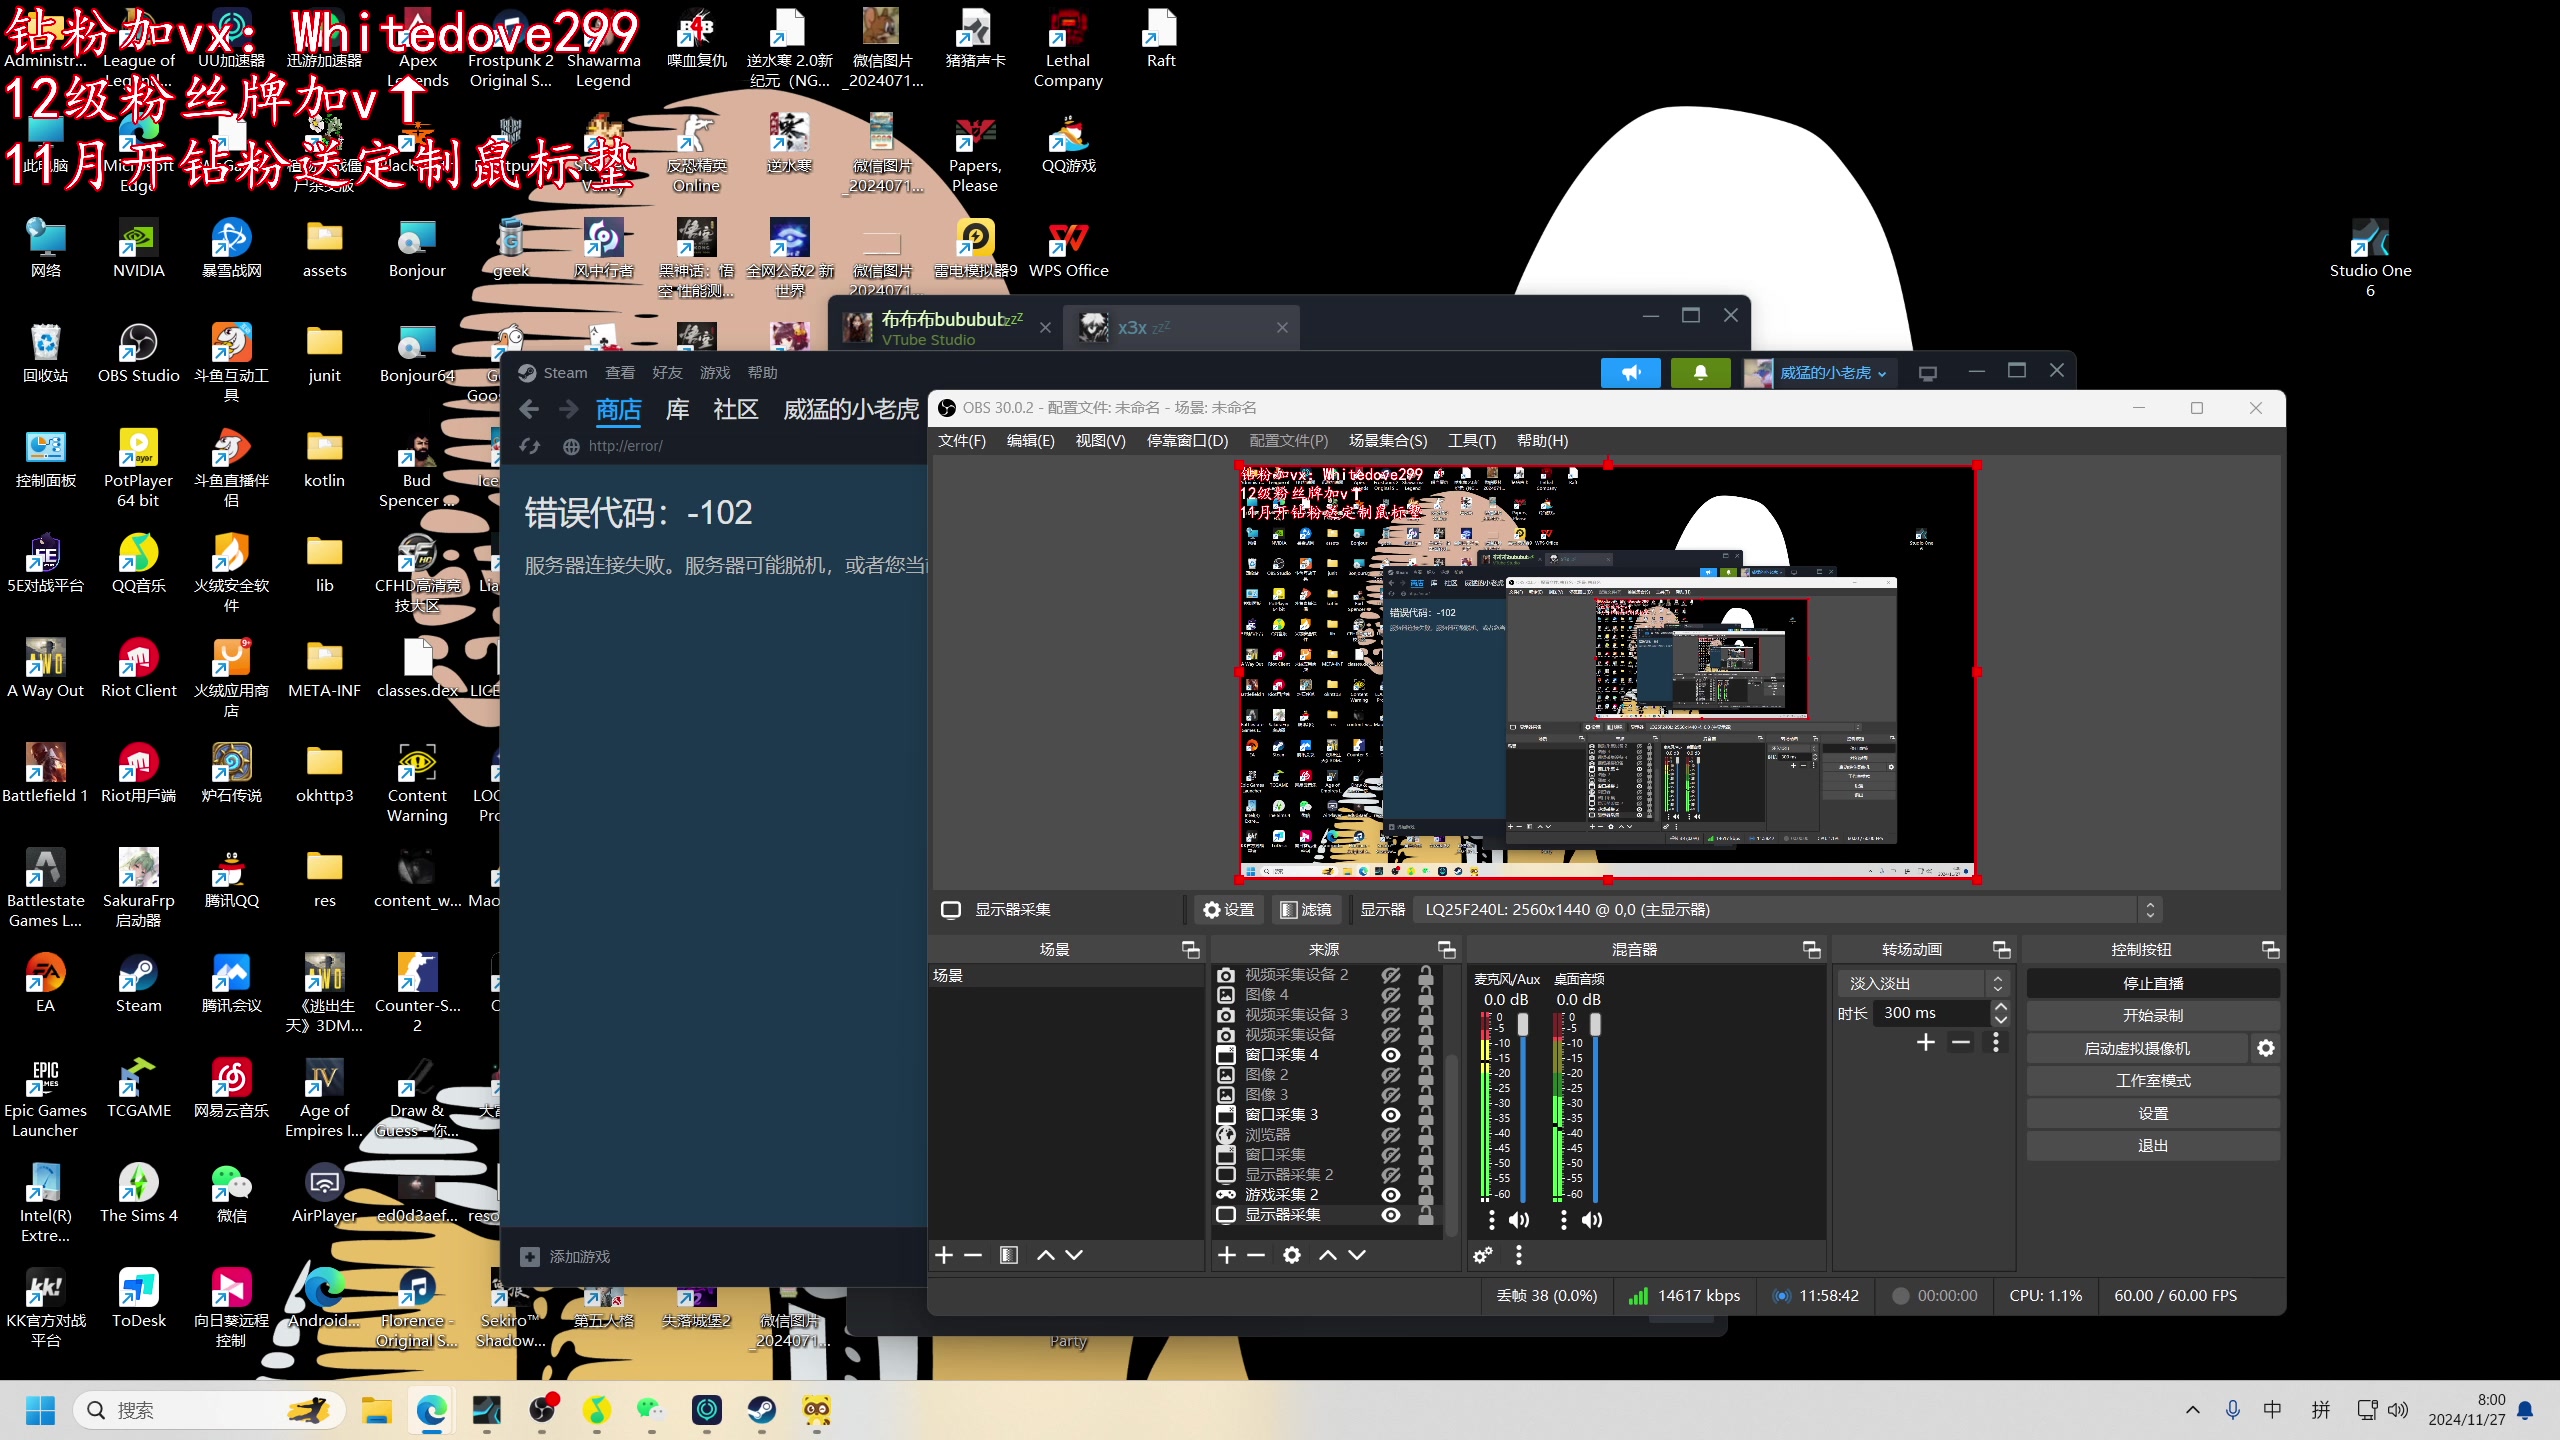Screen dimensions: 2560x1440
Task: Open Steam notifications bell button
Action: (1700, 373)
